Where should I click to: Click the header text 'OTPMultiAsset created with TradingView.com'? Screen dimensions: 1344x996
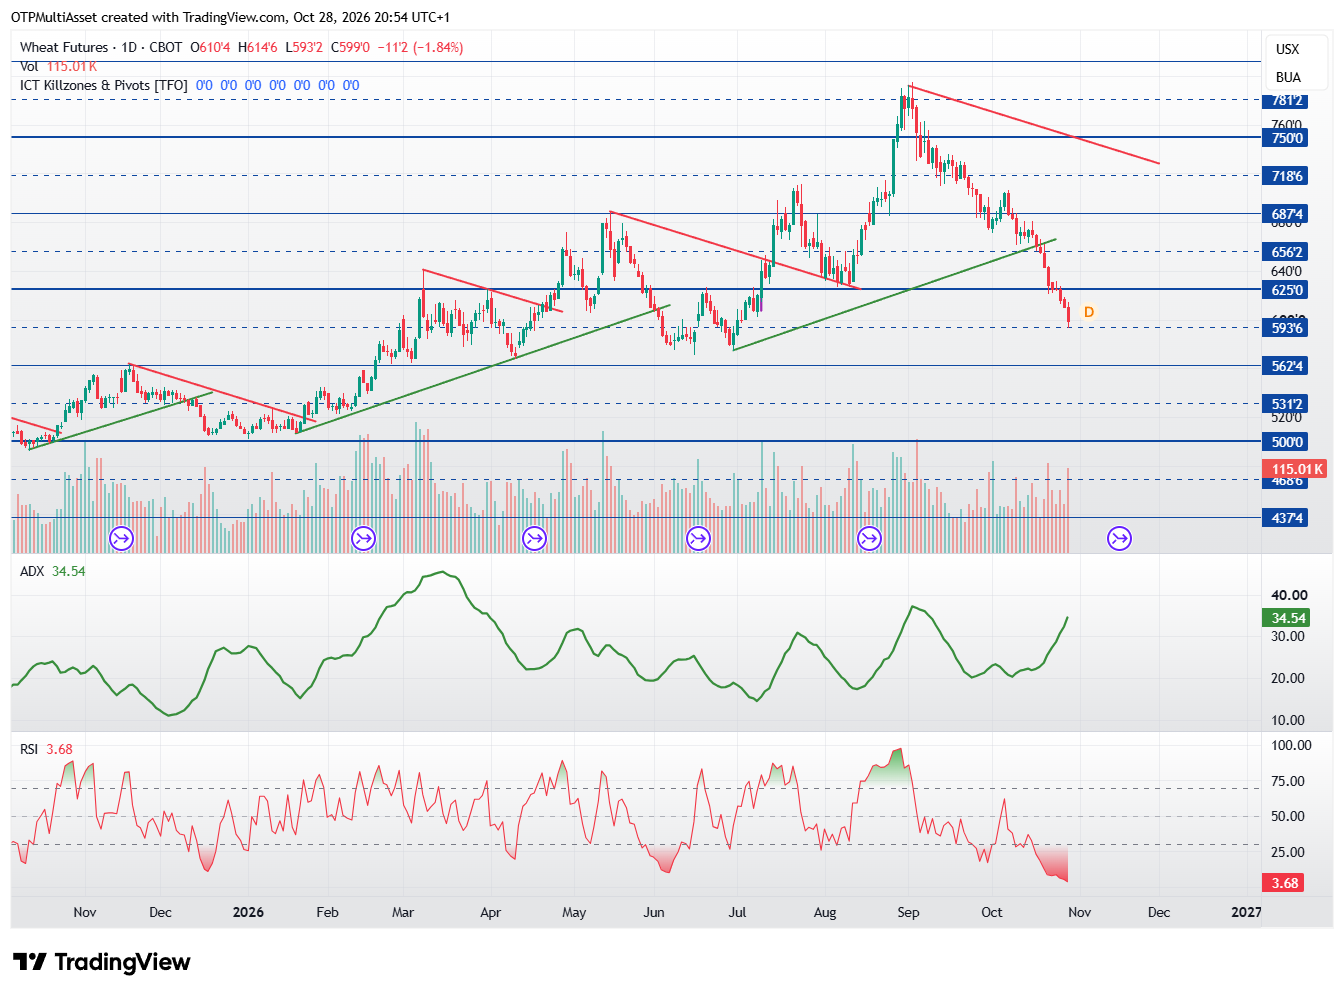pos(148,17)
